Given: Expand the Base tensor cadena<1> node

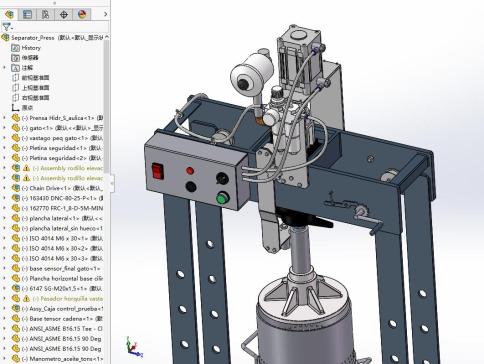Looking at the screenshot, I should 4,319.
